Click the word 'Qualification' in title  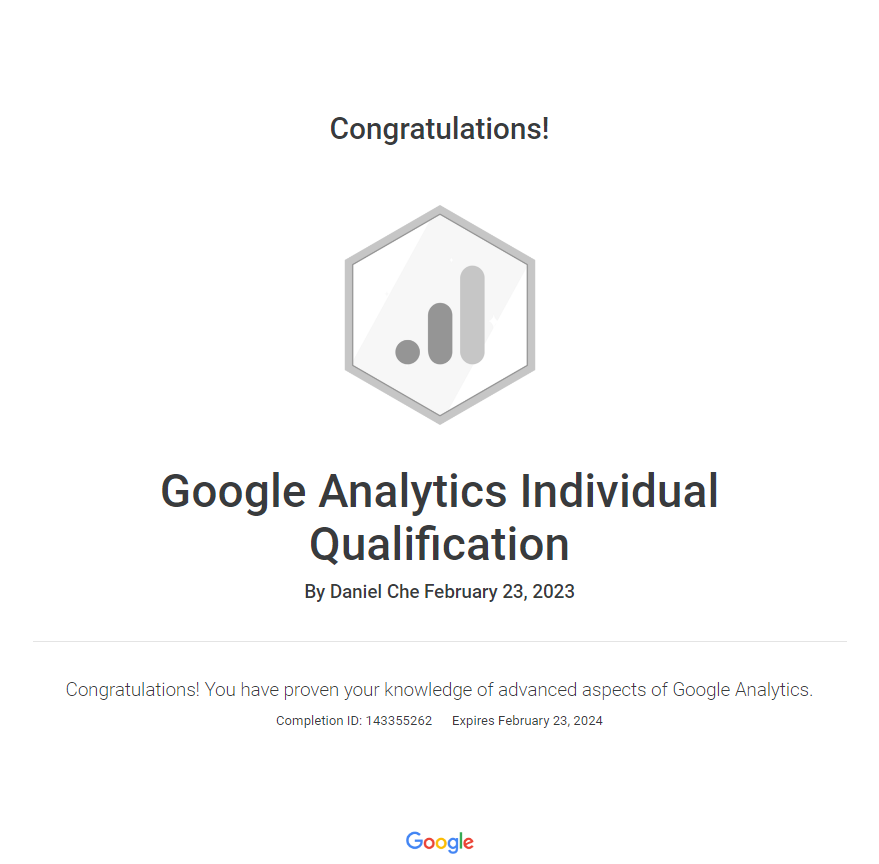(440, 545)
